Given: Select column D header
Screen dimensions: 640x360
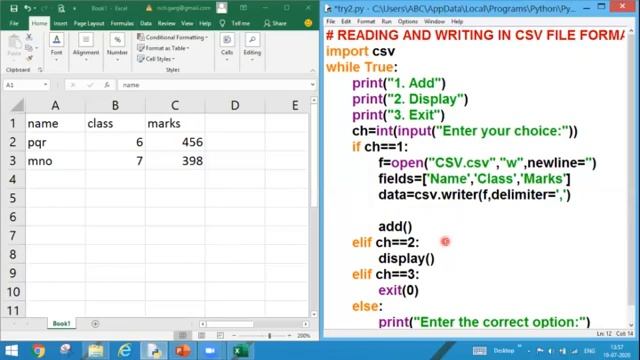Looking at the screenshot, I should tap(235, 105).
